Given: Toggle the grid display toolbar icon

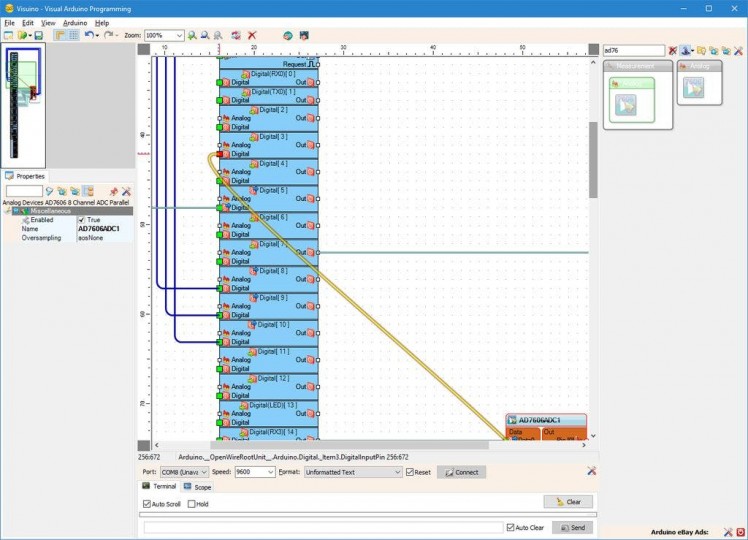Looking at the screenshot, I should (73, 35).
